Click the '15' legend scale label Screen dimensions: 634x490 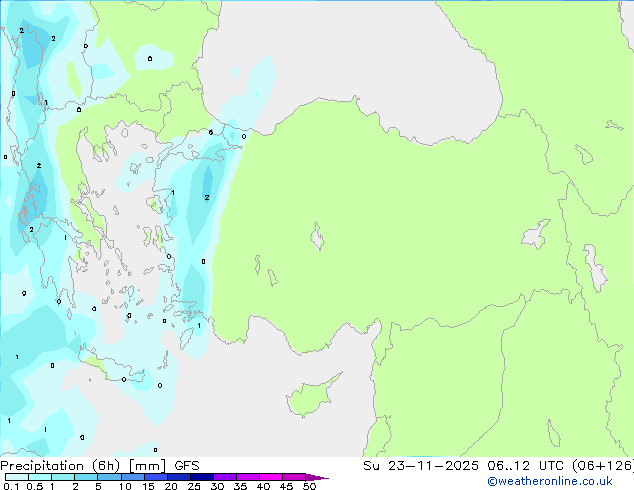pyautogui.click(x=148, y=486)
